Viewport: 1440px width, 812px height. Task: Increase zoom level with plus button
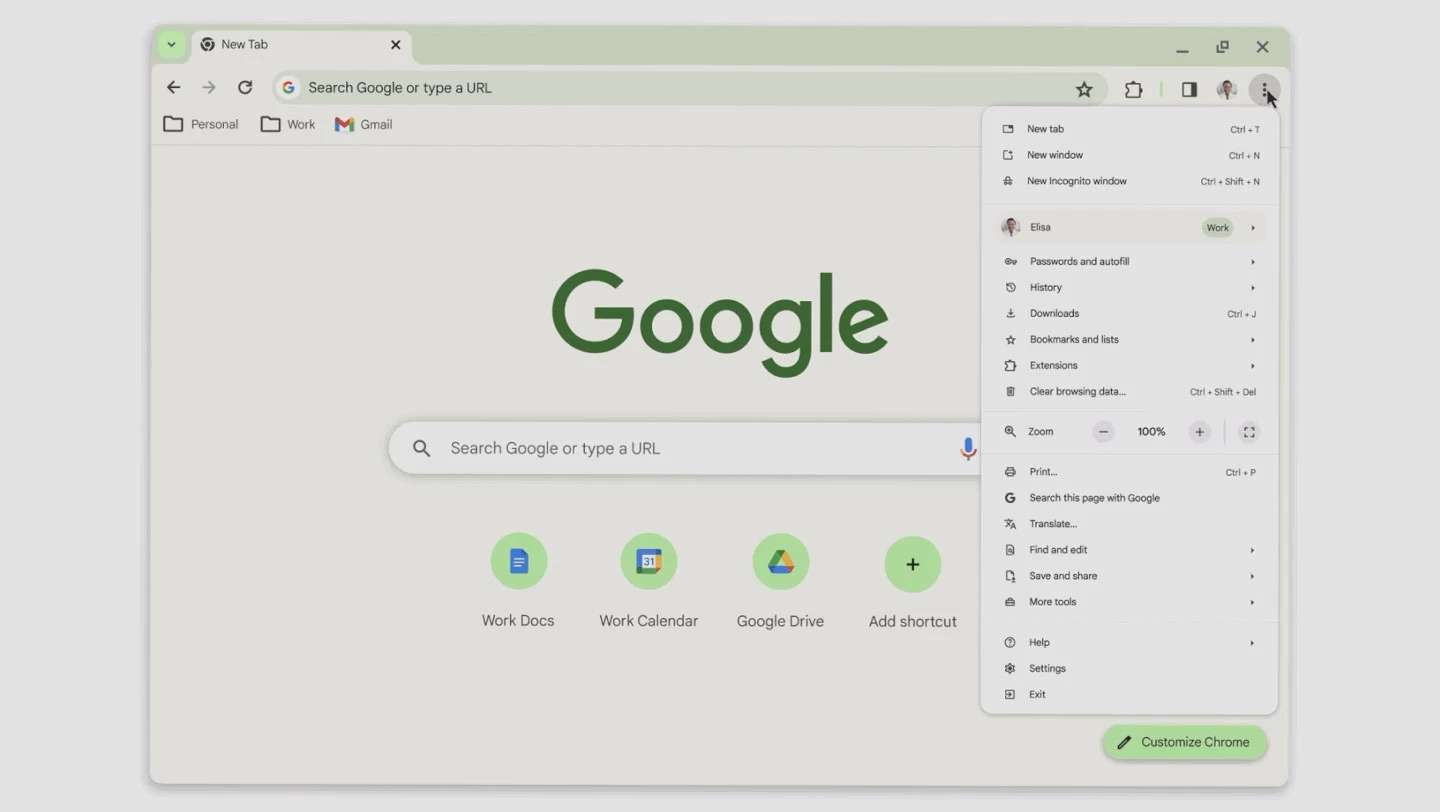(x=1199, y=432)
